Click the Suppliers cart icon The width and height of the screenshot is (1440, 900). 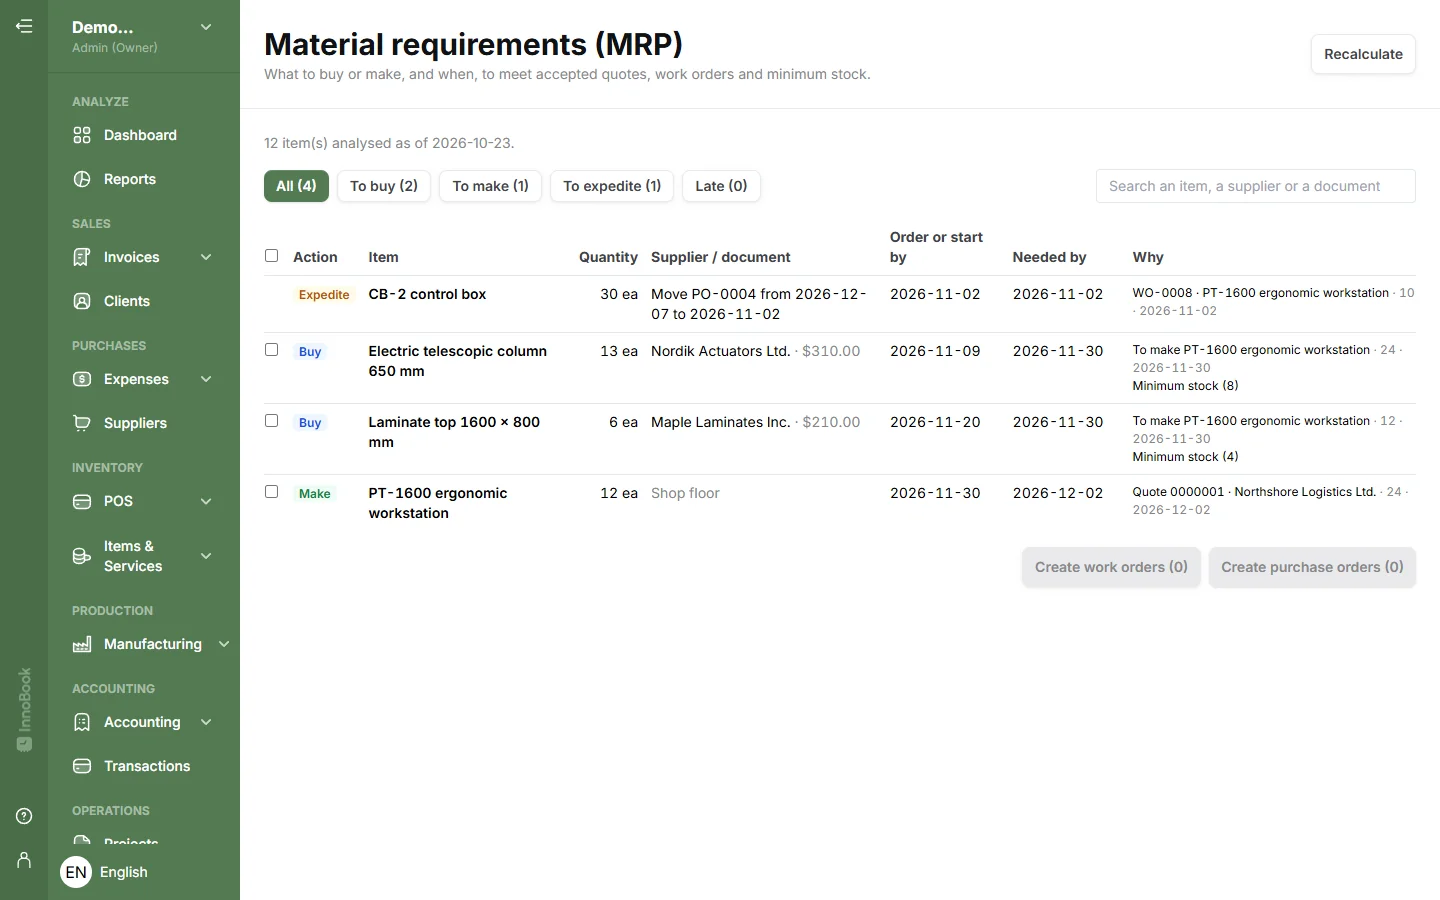tap(82, 423)
